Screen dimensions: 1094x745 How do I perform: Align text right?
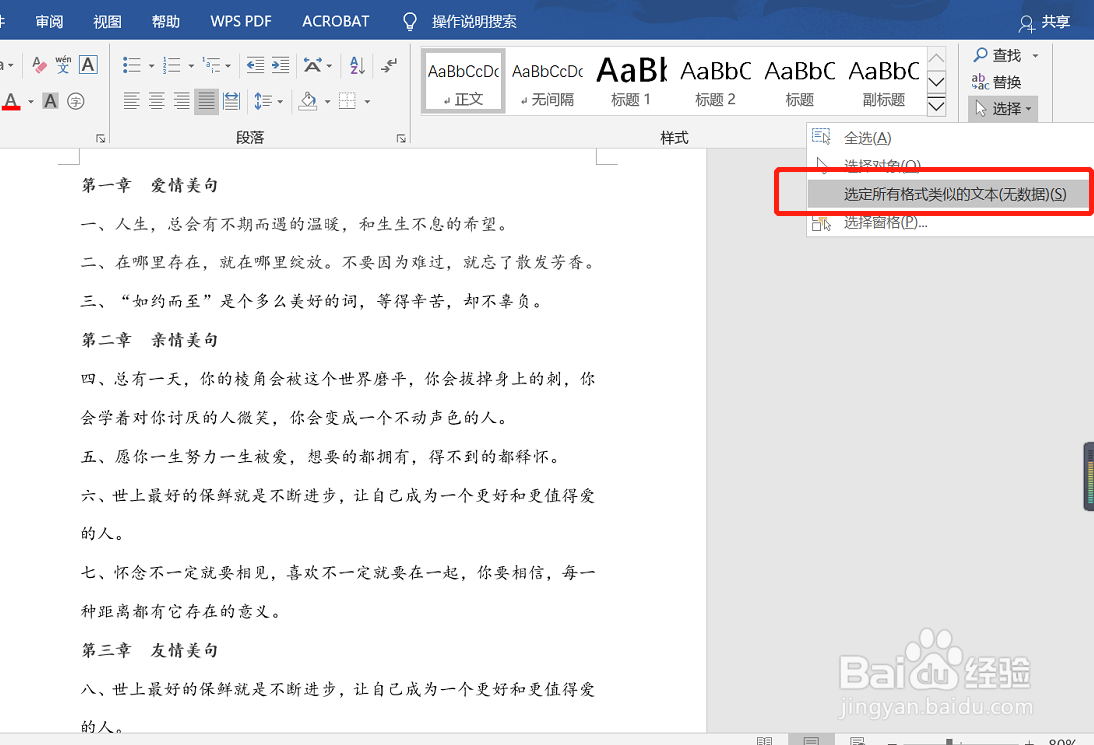tap(181, 101)
